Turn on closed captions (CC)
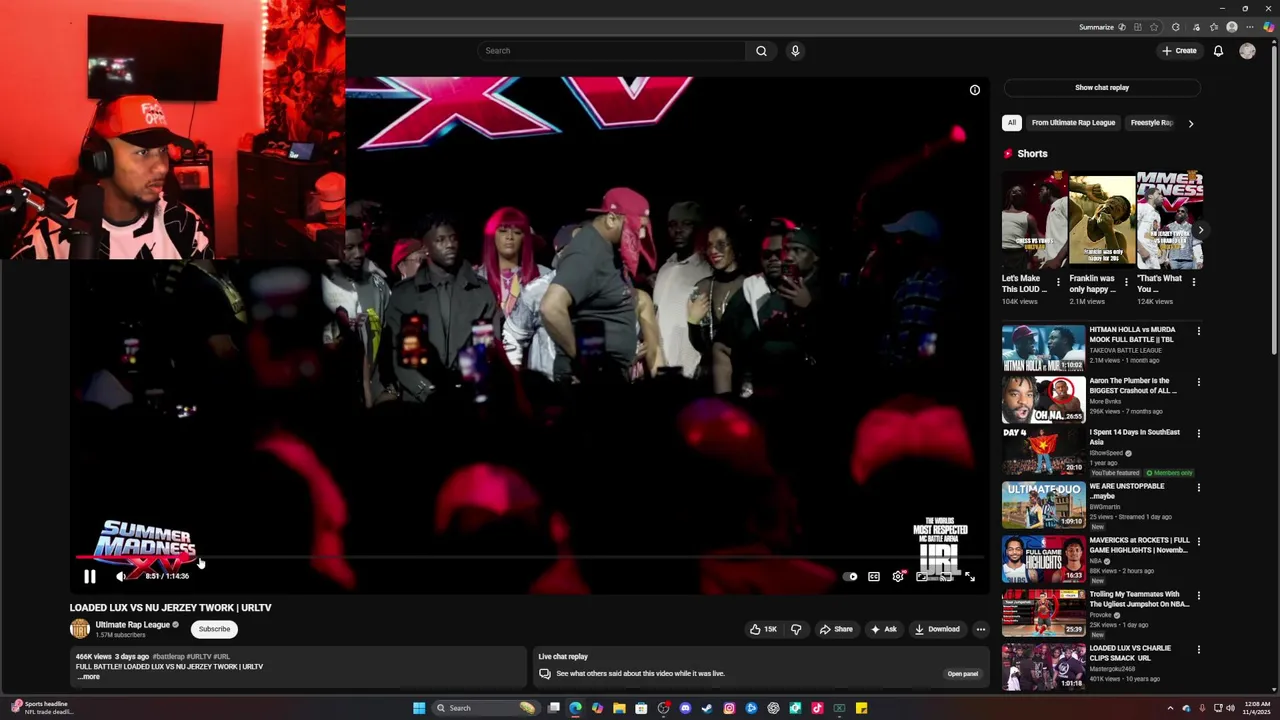 pyautogui.click(x=874, y=576)
